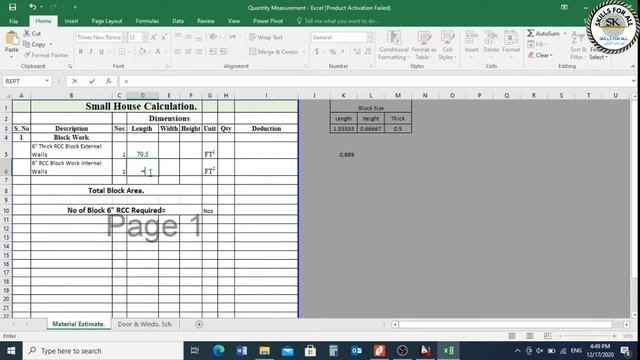This screenshot has width=640, height=360.
Task: Click the Cut scissors icon
Action: 27,33
